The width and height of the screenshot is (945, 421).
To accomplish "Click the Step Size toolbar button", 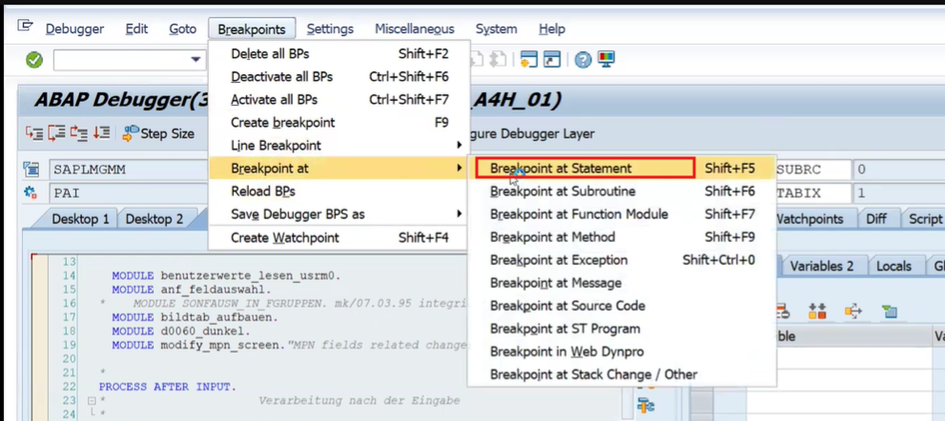I will click(158, 133).
